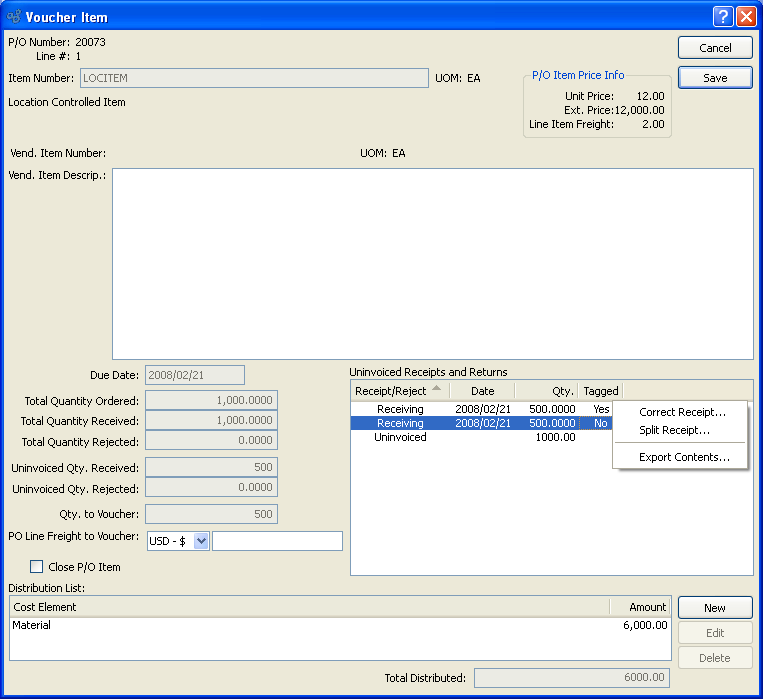Close the Voucher Item window
763x699 pixels.
[746, 17]
